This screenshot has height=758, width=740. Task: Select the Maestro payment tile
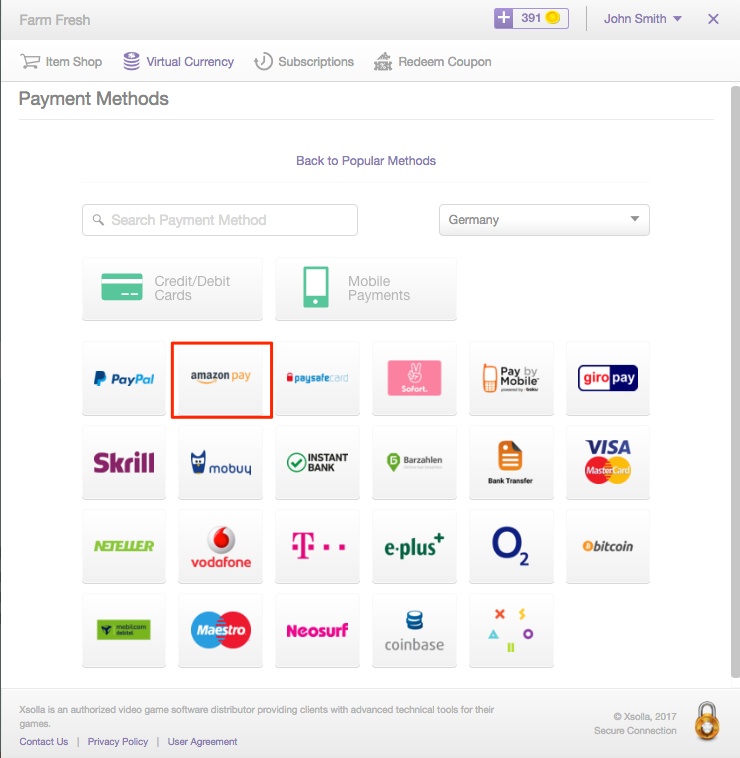(x=221, y=630)
